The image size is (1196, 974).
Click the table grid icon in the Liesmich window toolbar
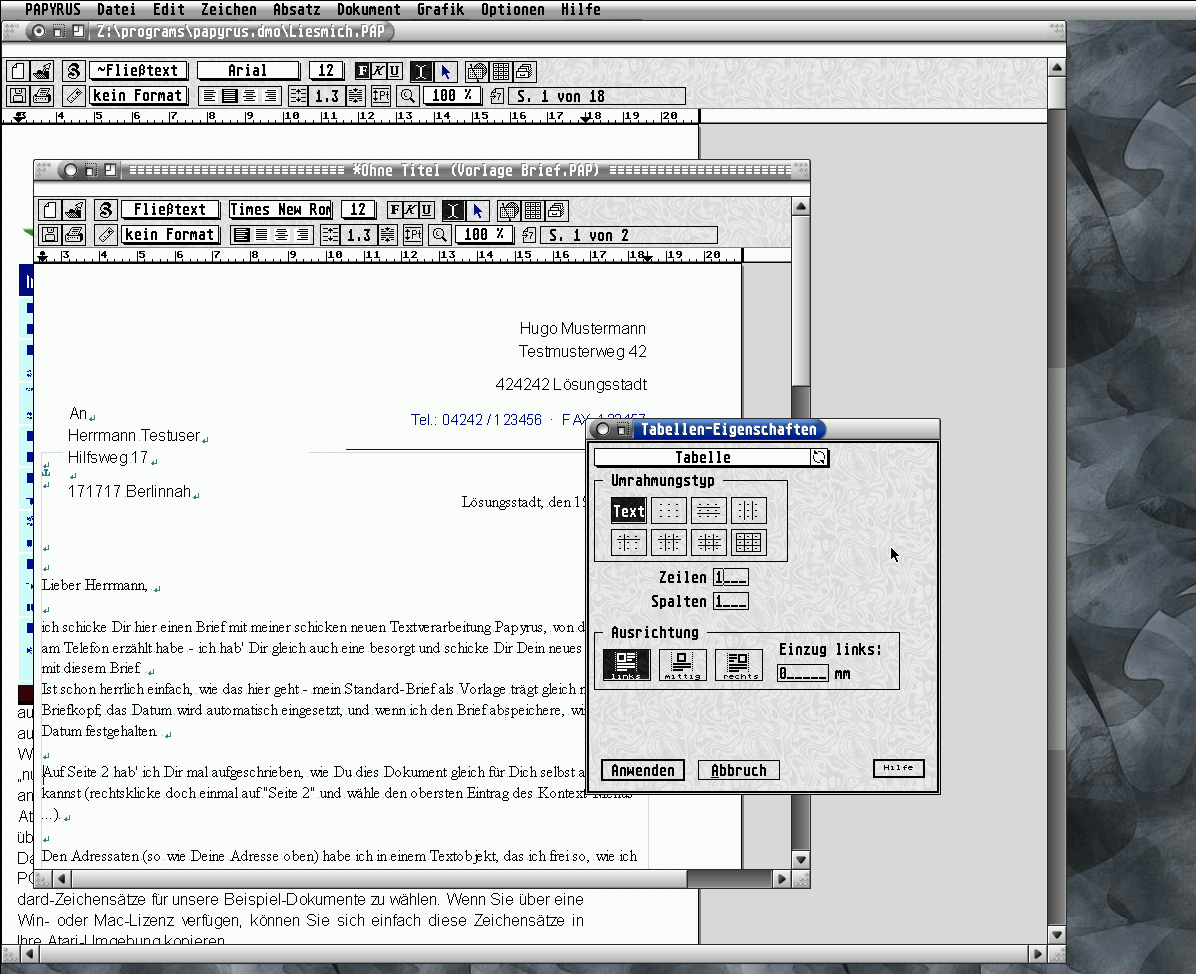tap(501, 71)
